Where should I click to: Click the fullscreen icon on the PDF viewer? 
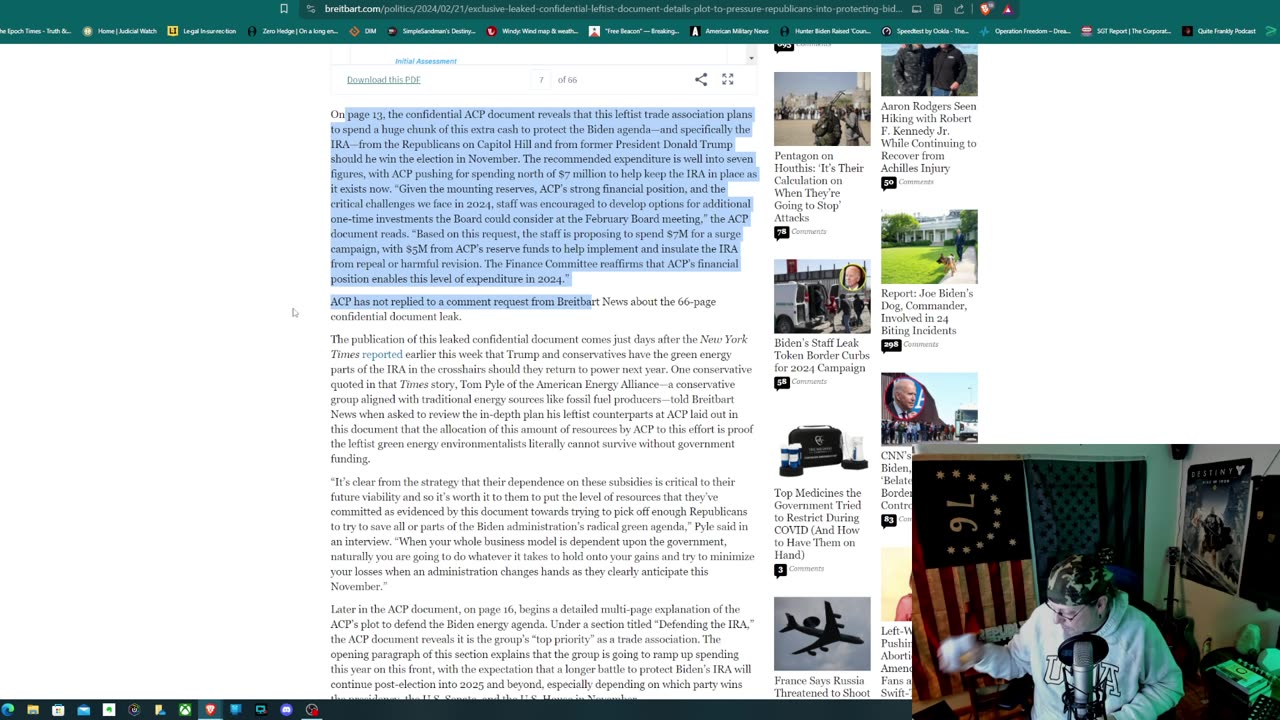[728, 79]
